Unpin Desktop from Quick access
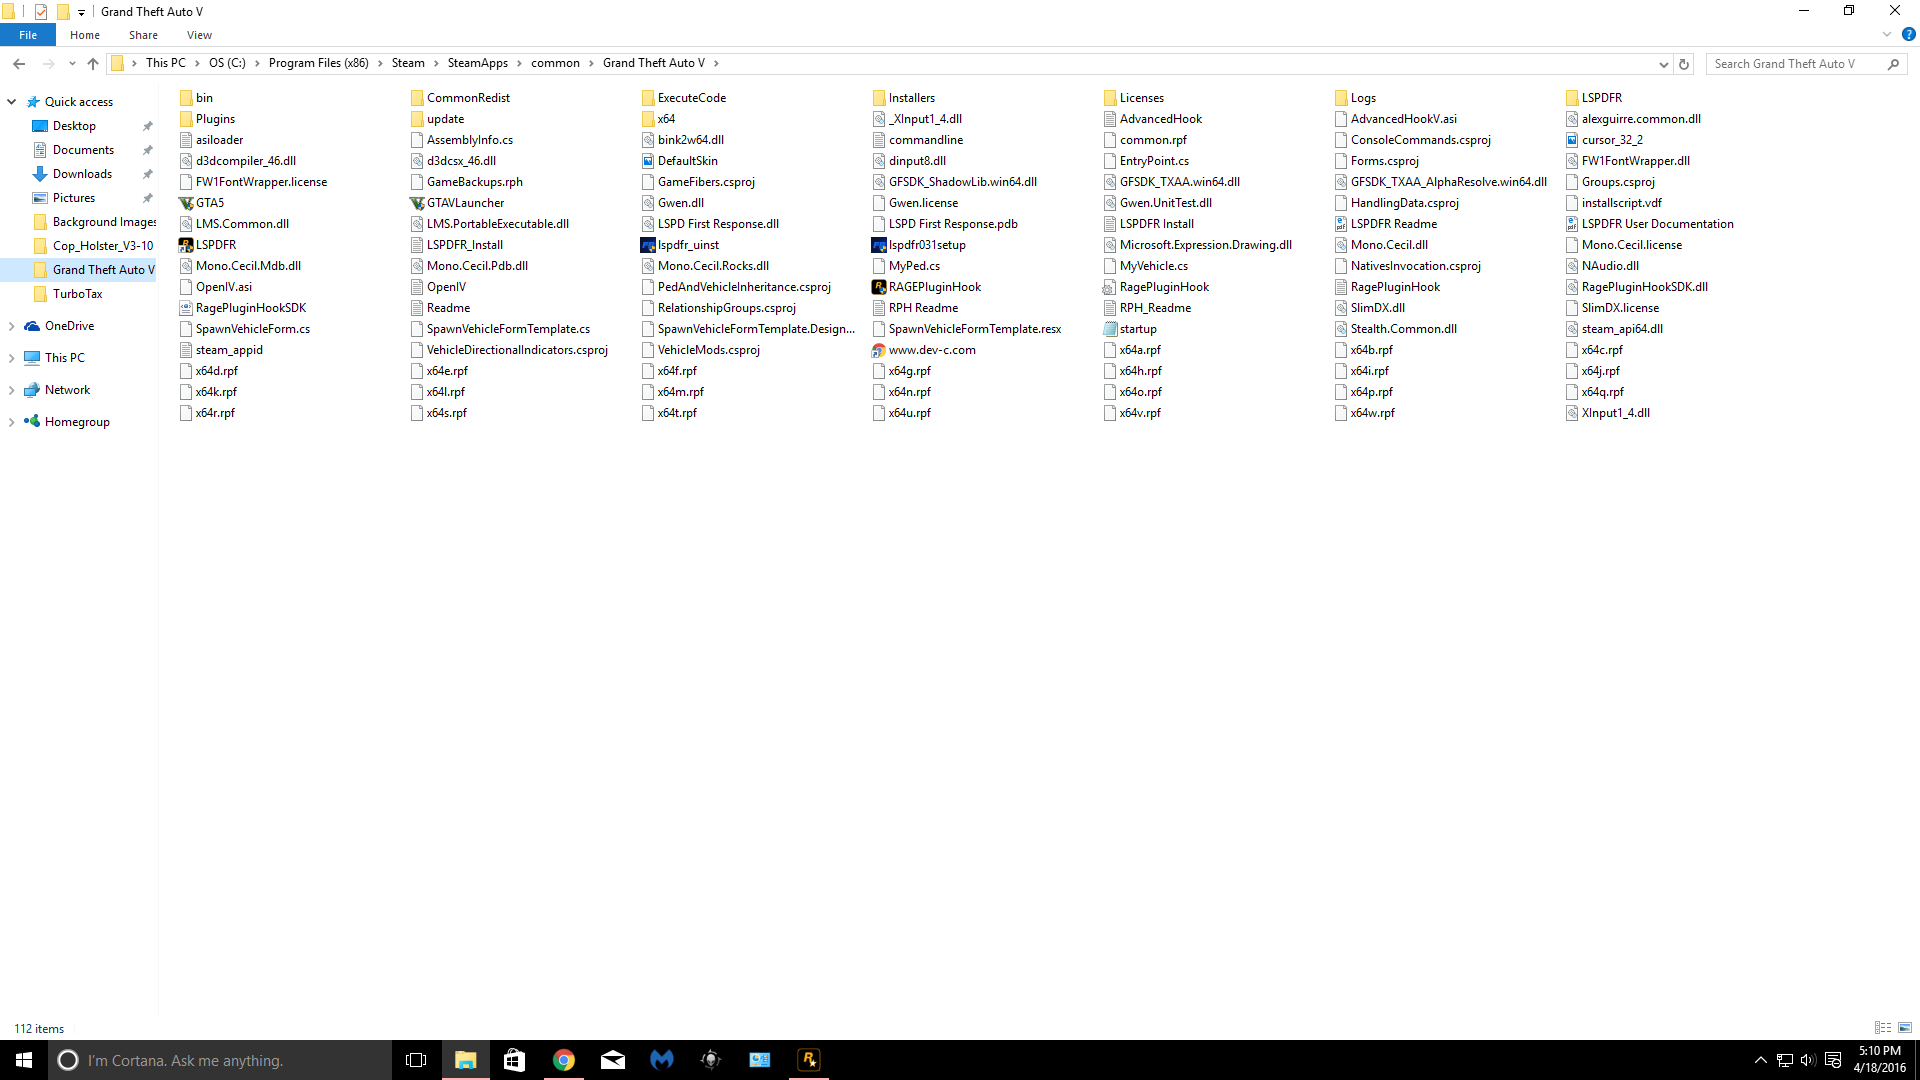 pos(148,126)
